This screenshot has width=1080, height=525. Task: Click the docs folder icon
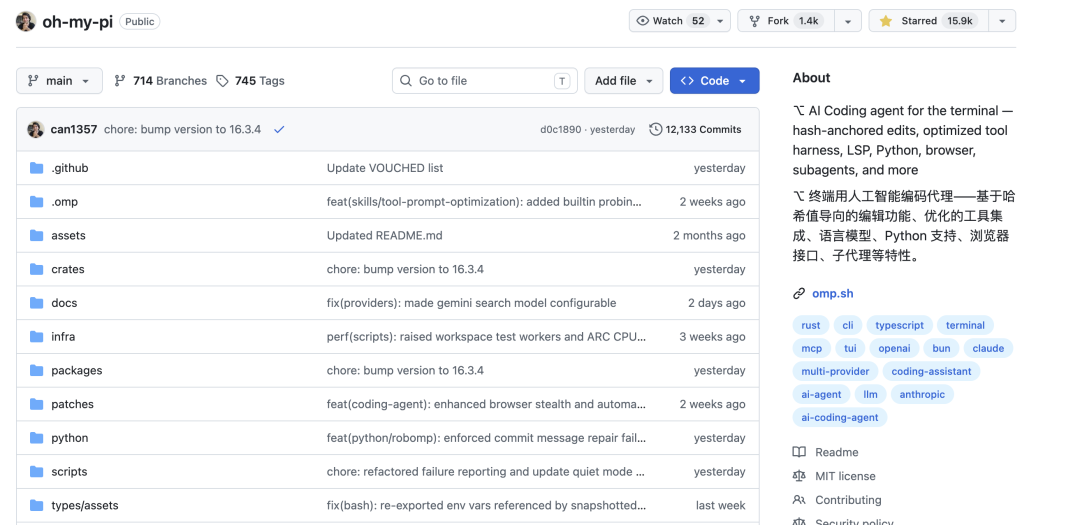click(37, 303)
